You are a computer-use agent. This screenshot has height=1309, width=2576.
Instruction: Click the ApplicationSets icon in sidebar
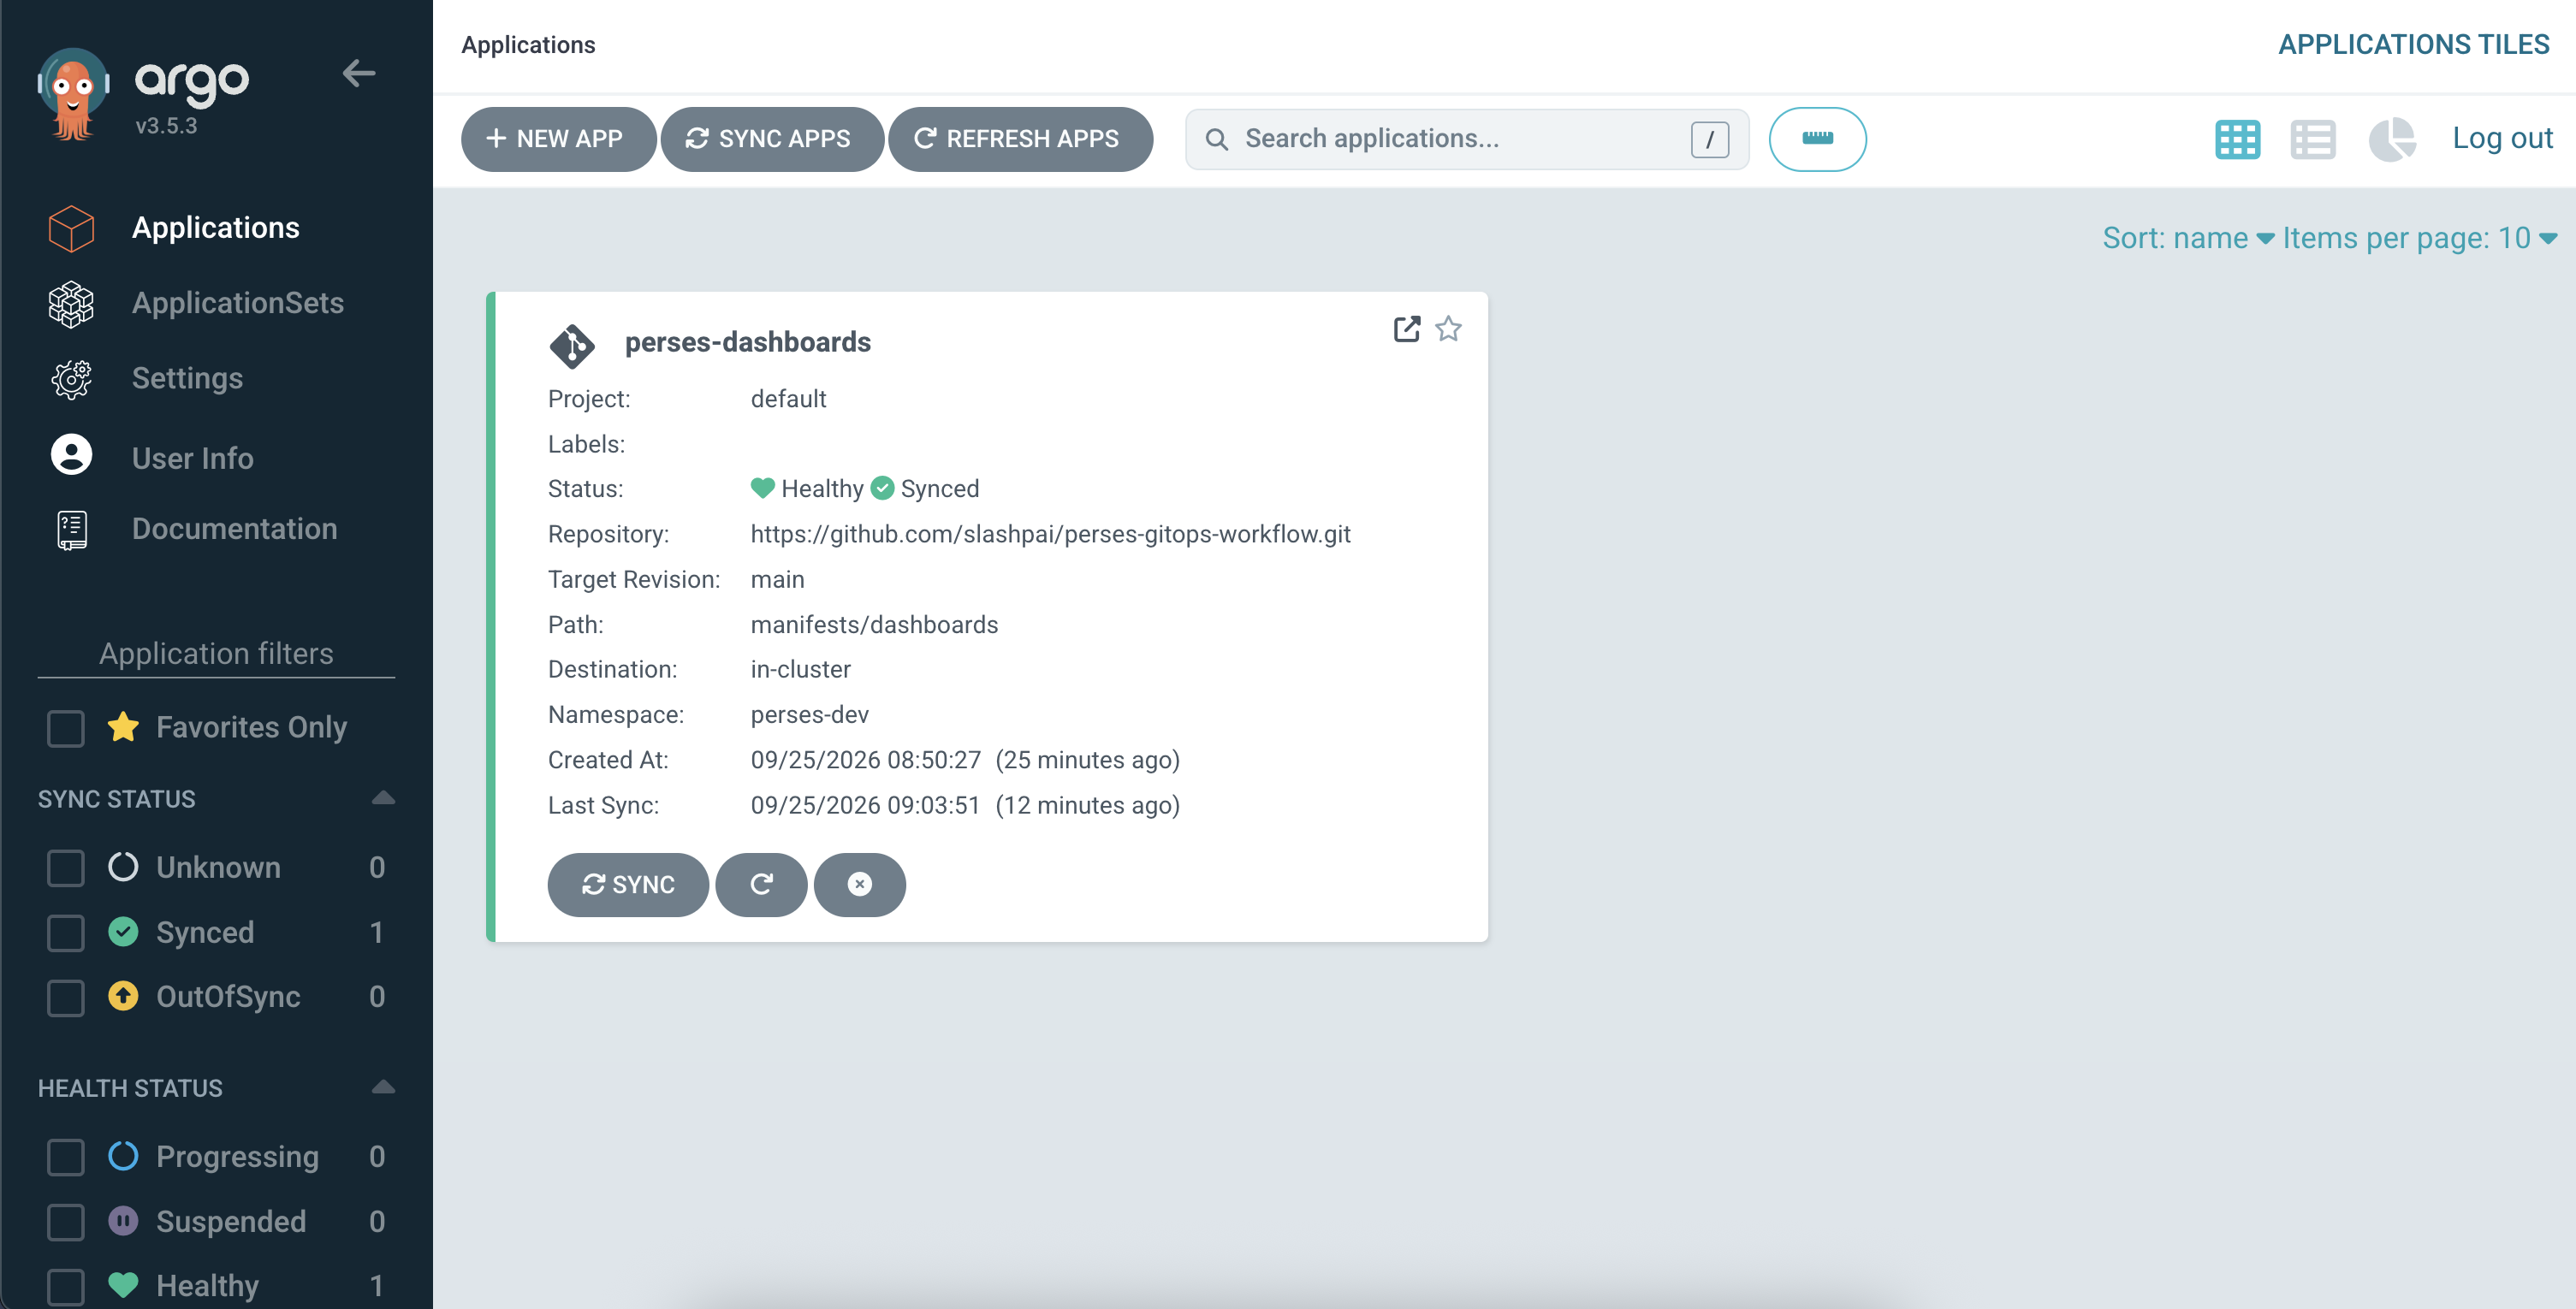coord(71,304)
